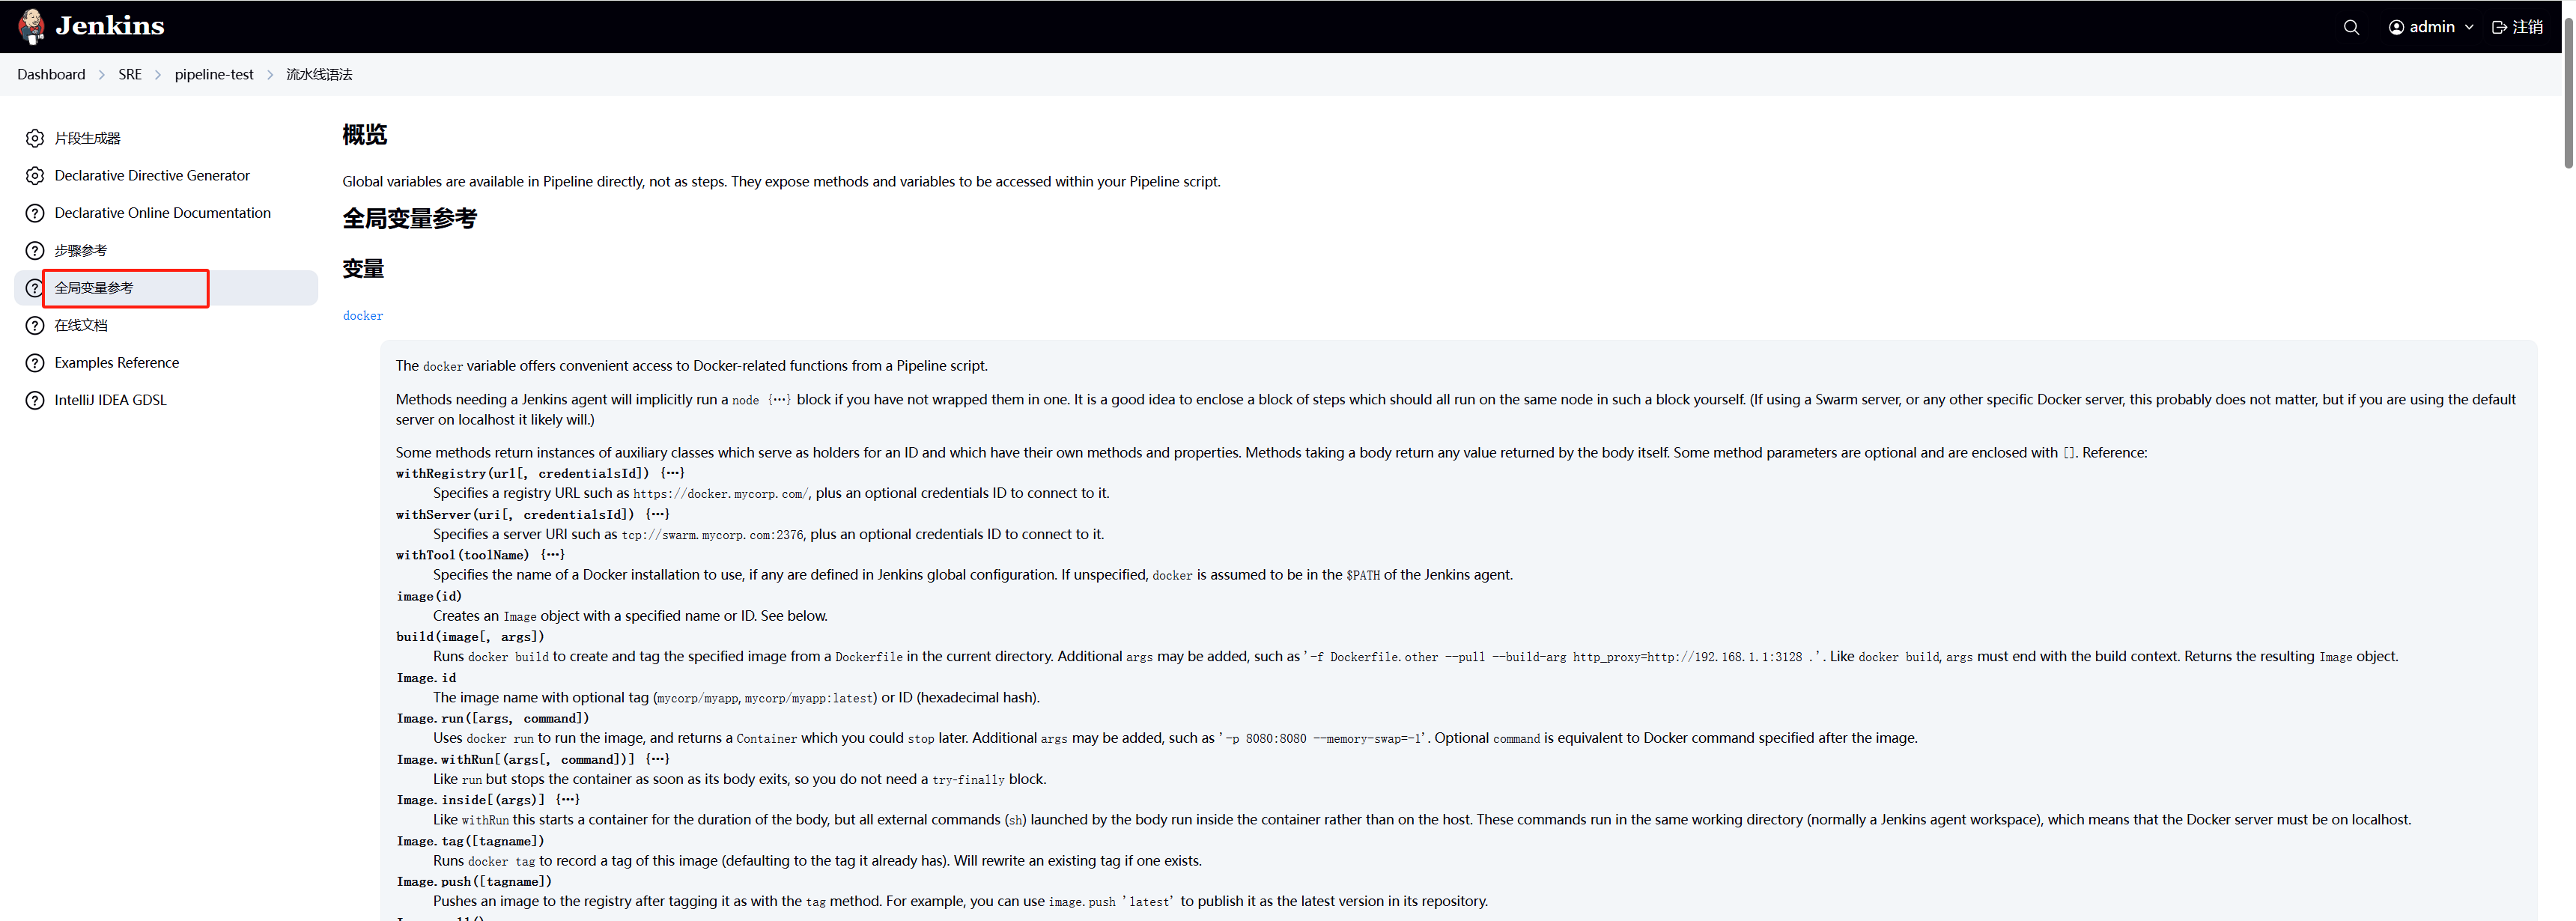This screenshot has width=2576, height=921.
Task: Open search via the magnifier icon
Action: point(2351,27)
